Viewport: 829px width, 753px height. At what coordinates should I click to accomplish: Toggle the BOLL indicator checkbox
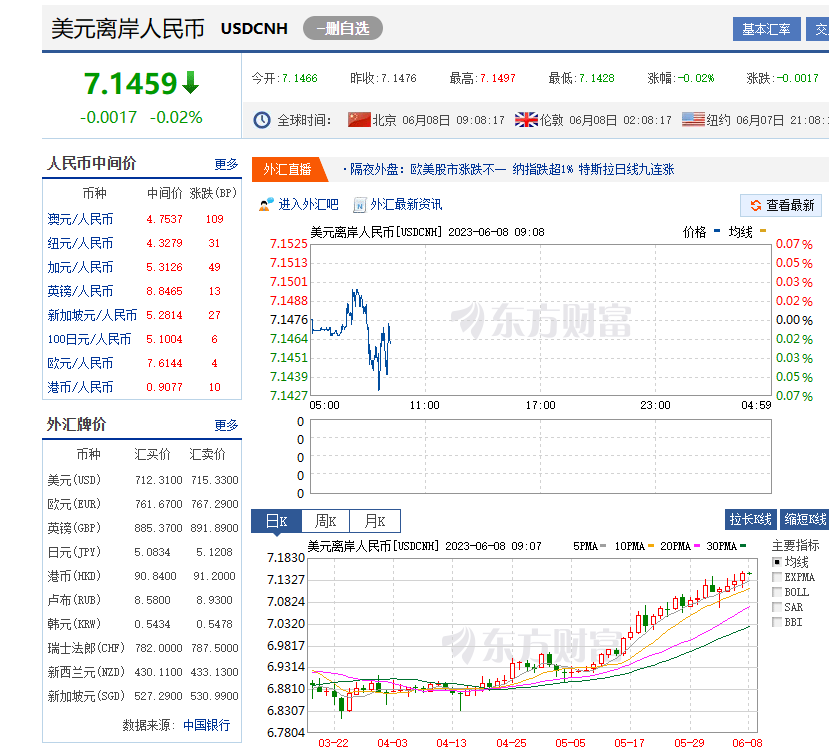[x=777, y=593]
